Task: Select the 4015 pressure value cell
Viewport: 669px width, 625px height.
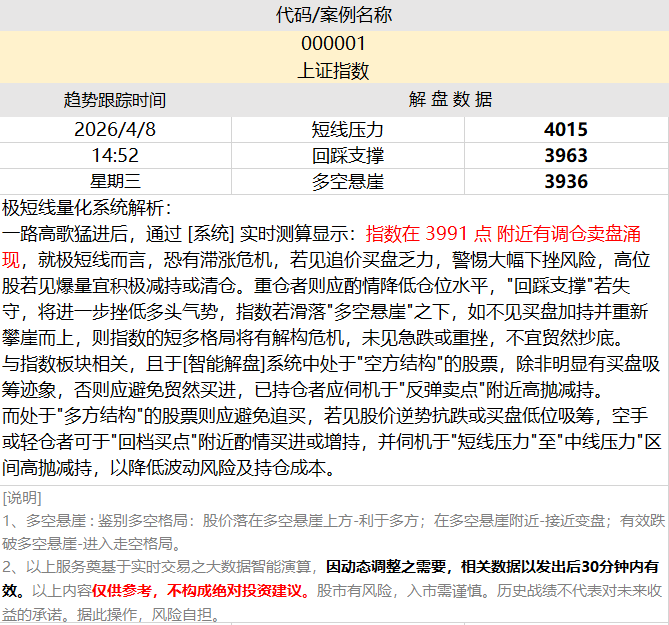Action: pos(566,129)
